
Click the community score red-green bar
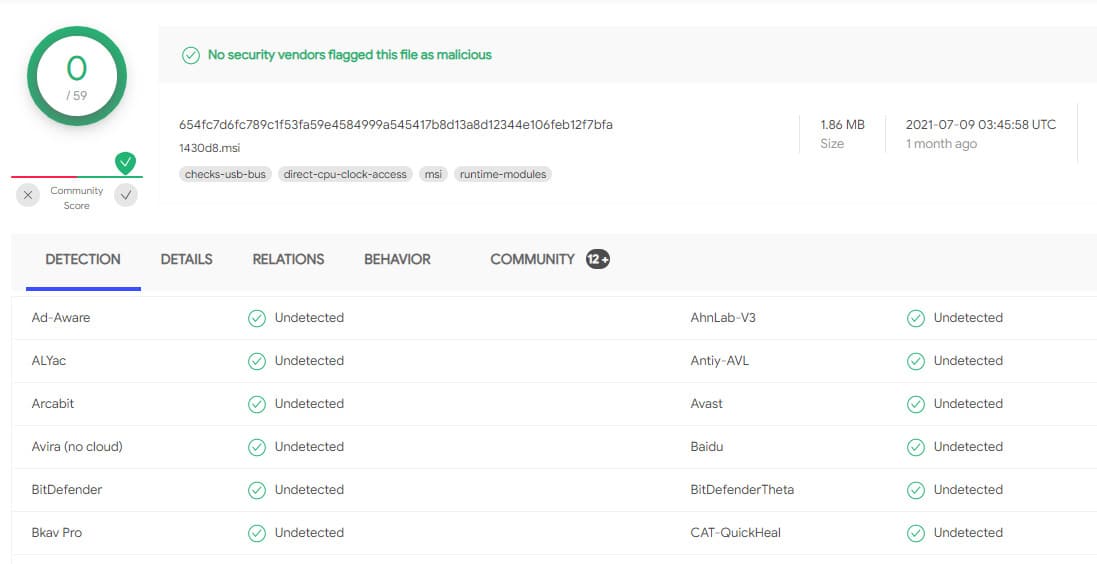(77, 177)
